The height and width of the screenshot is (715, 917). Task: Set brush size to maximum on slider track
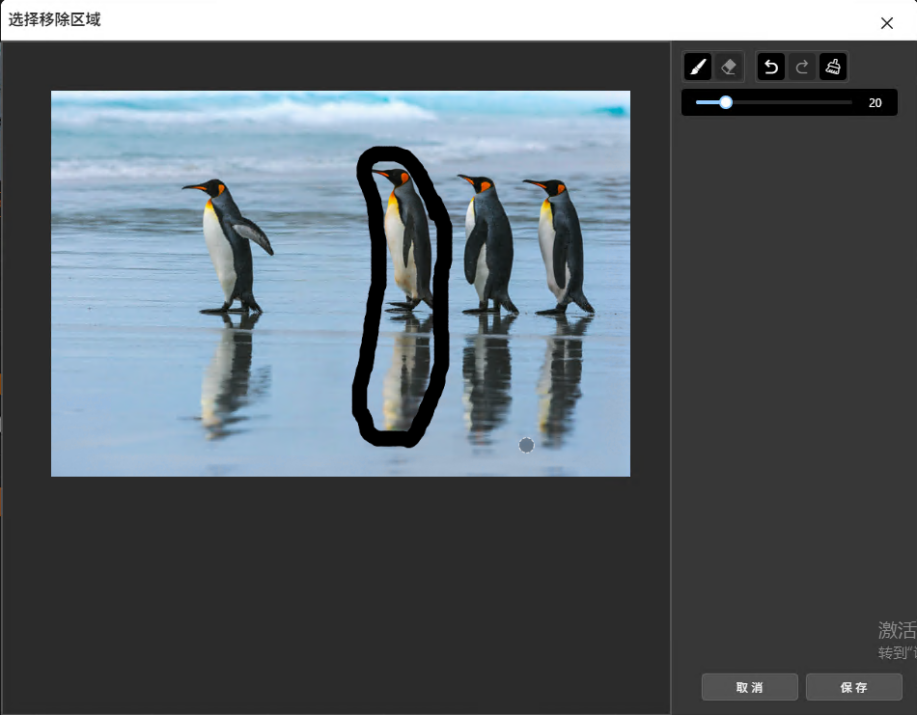(x=851, y=102)
